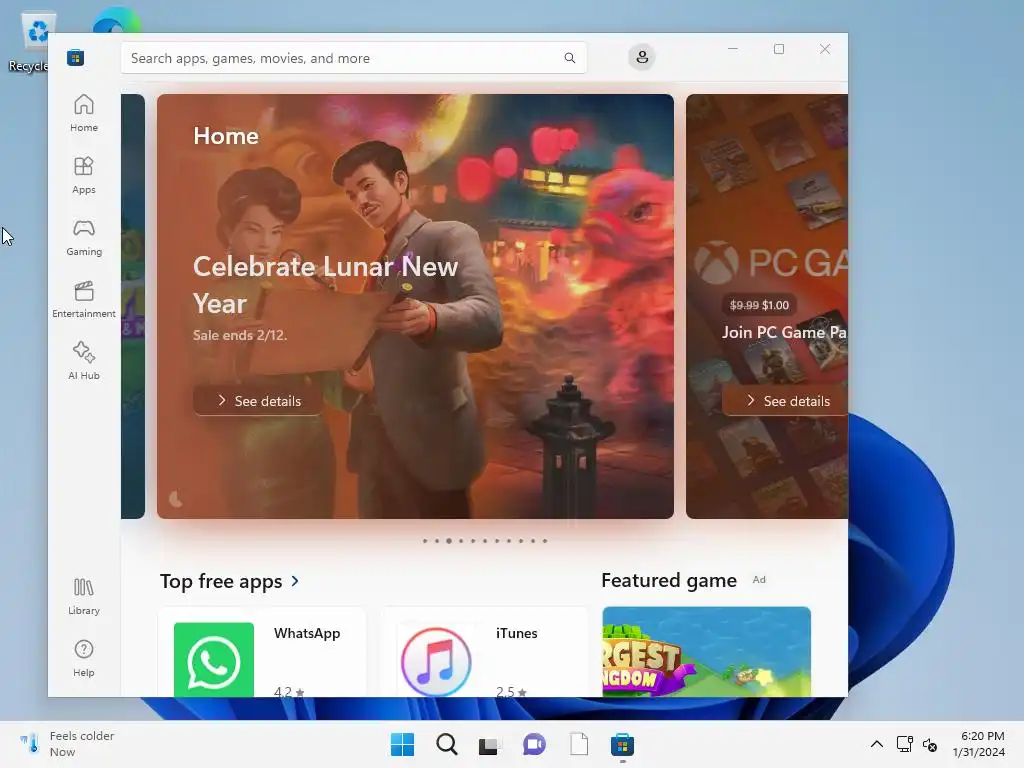The height and width of the screenshot is (768, 1024).
Task: Open taskbar Search
Action: (447, 744)
